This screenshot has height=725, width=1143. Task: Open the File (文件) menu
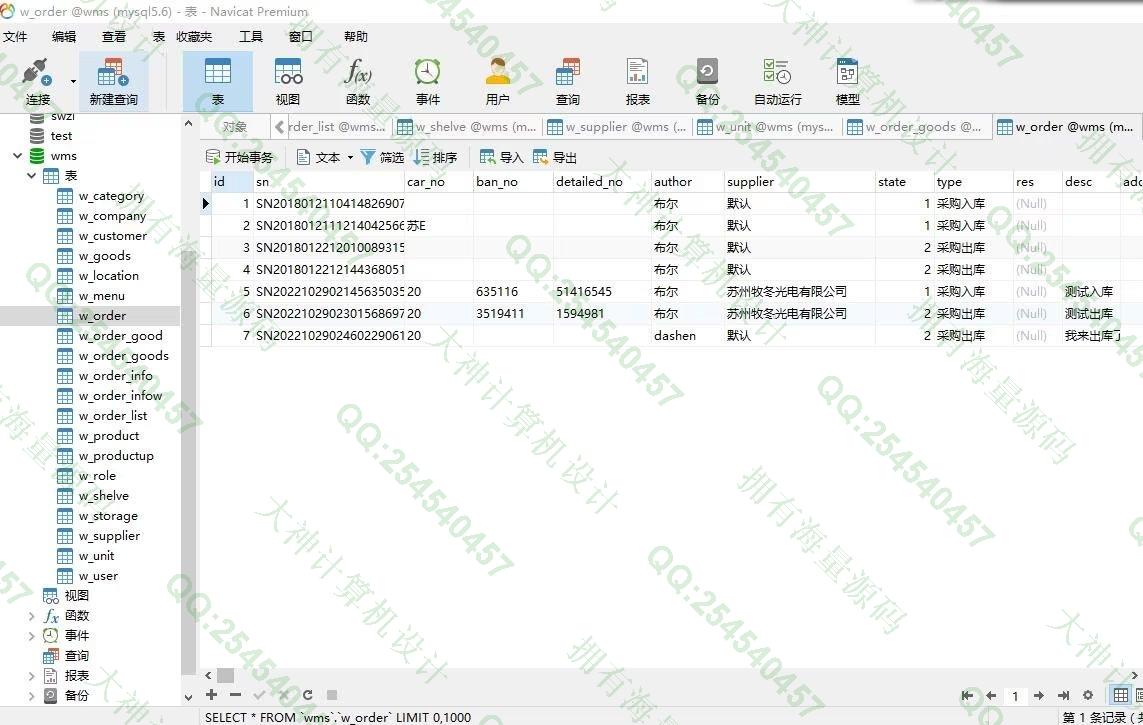15,36
